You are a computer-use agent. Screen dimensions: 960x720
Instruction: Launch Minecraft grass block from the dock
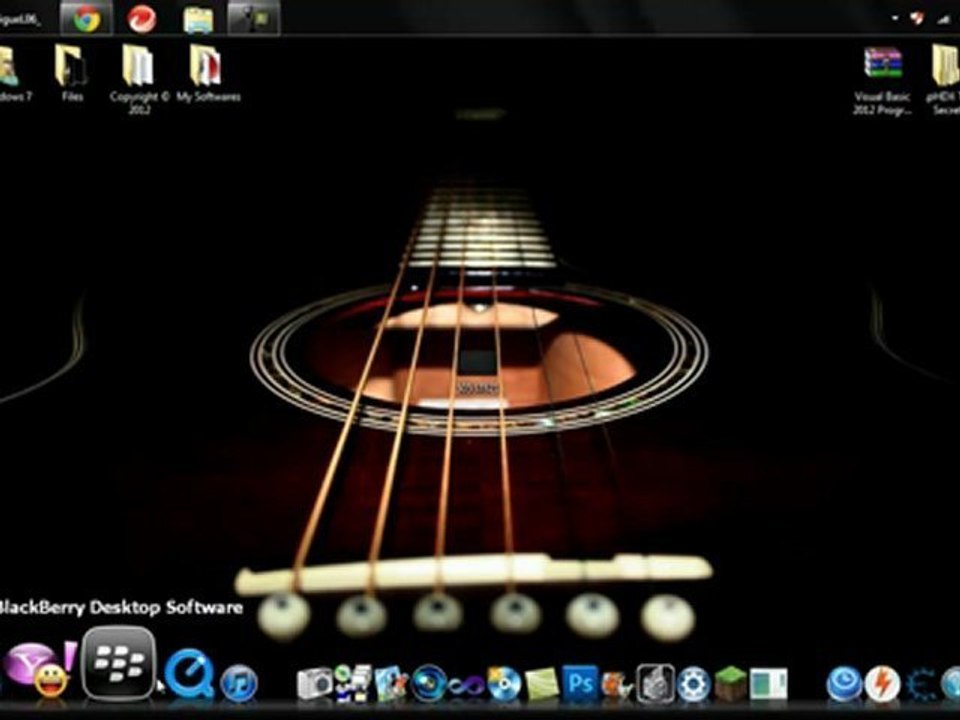coord(730,683)
